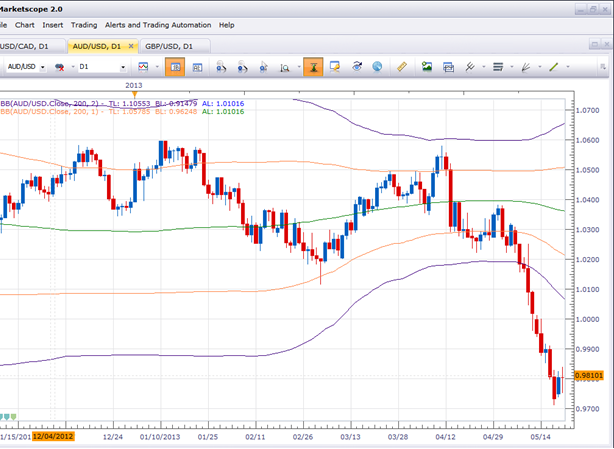Toggle the highlighted orange button left of the eye icon

tap(312, 67)
